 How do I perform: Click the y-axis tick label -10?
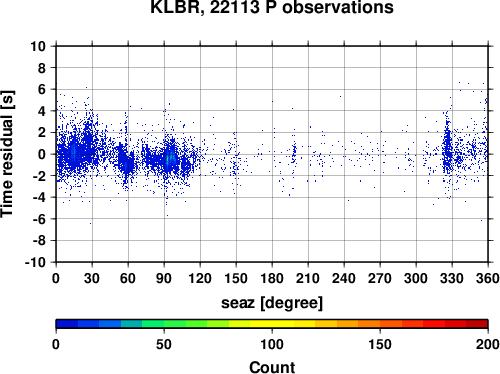pyautogui.click(x=35, y=262)
